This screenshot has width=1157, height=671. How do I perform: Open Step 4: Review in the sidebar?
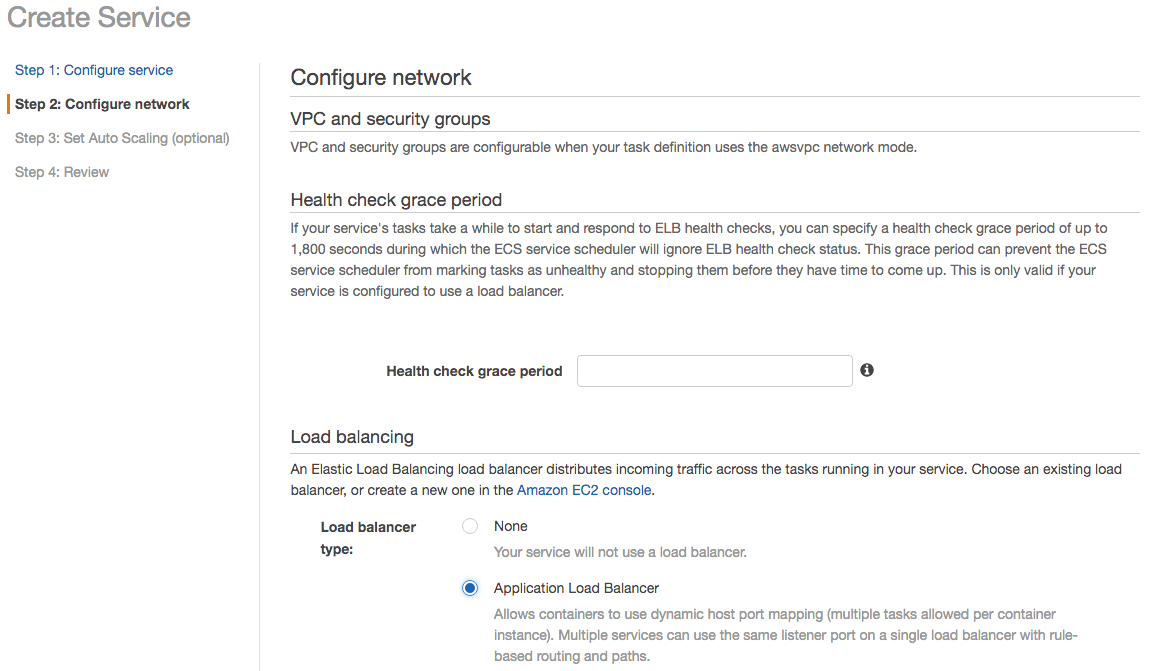click(x=62, y=172)
